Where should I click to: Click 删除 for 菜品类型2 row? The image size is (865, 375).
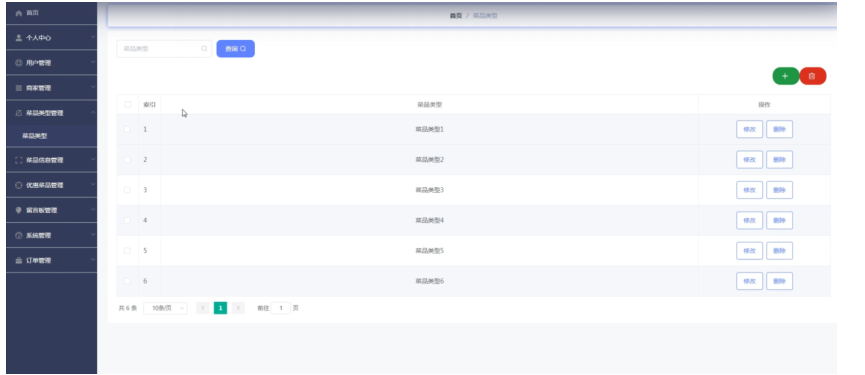(779, 159)
